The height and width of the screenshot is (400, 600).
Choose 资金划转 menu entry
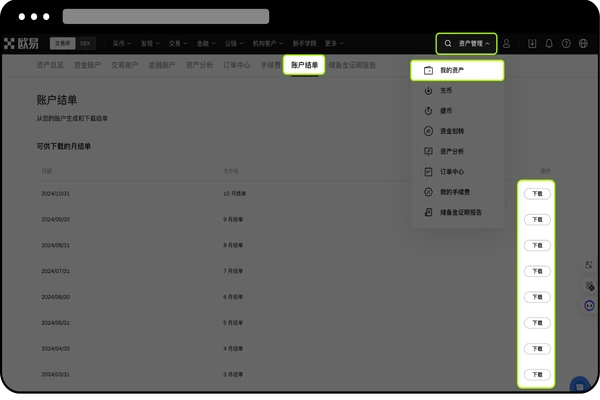[457, 131]
